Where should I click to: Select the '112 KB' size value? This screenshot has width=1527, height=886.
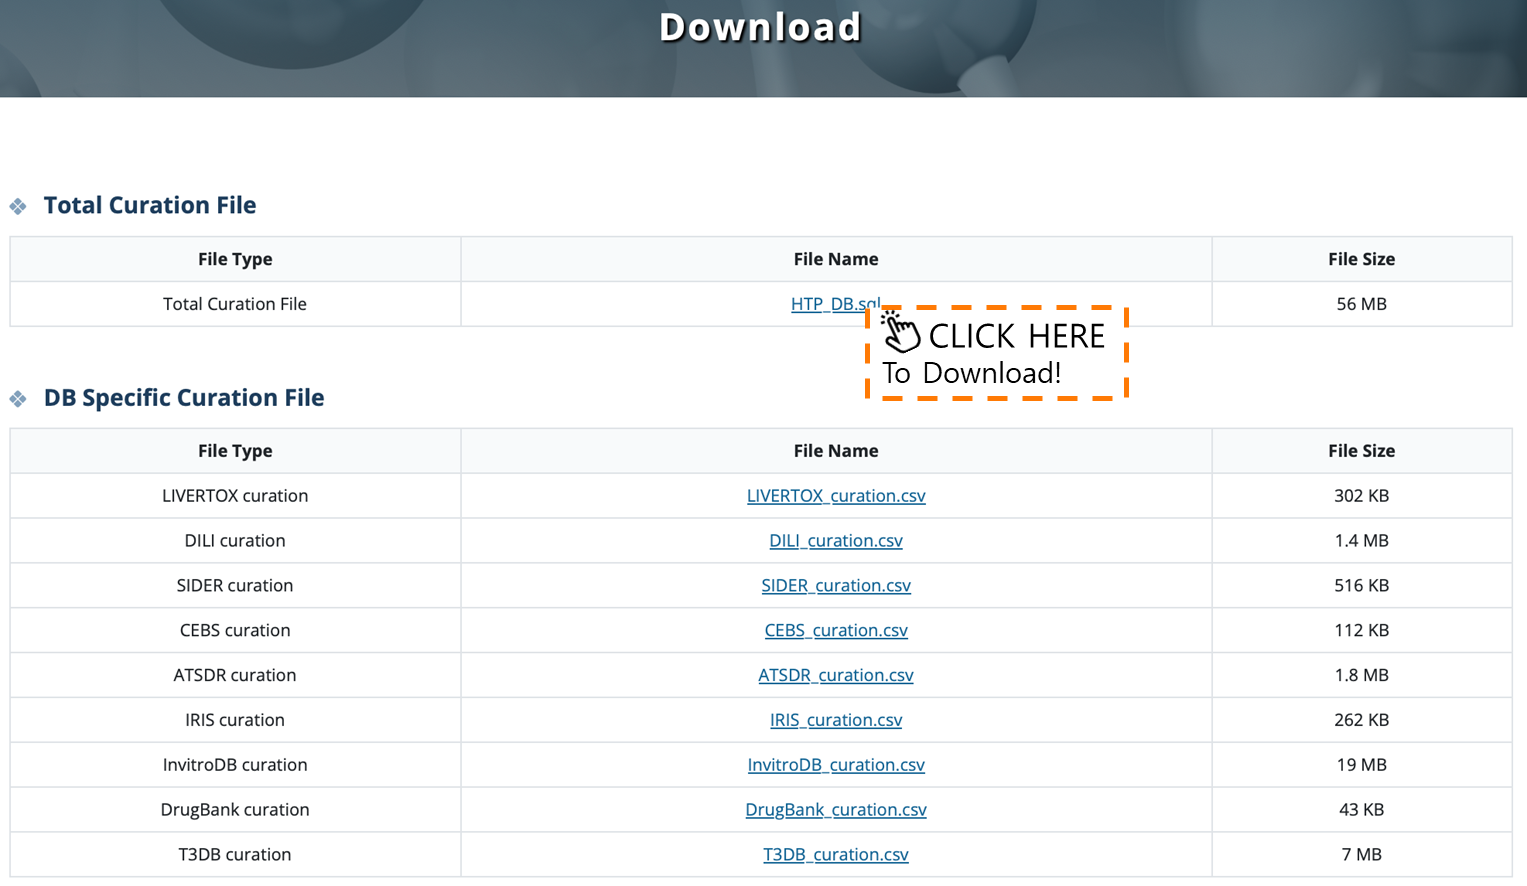1362,631
